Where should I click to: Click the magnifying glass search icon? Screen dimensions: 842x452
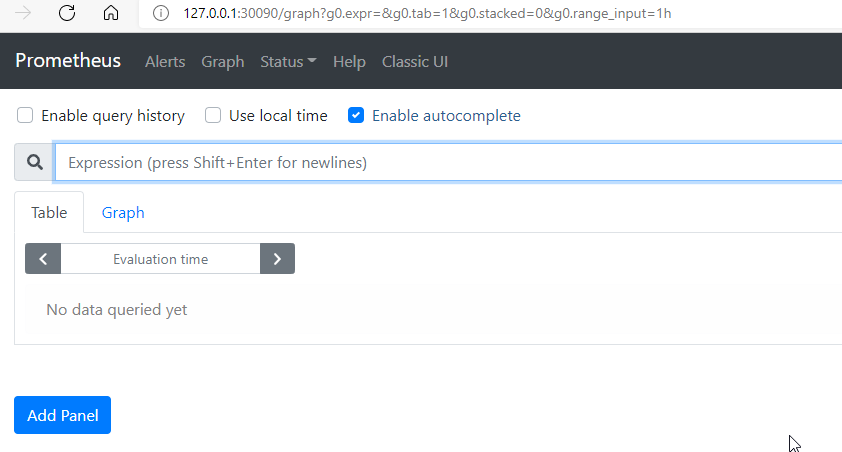(35, 162)
